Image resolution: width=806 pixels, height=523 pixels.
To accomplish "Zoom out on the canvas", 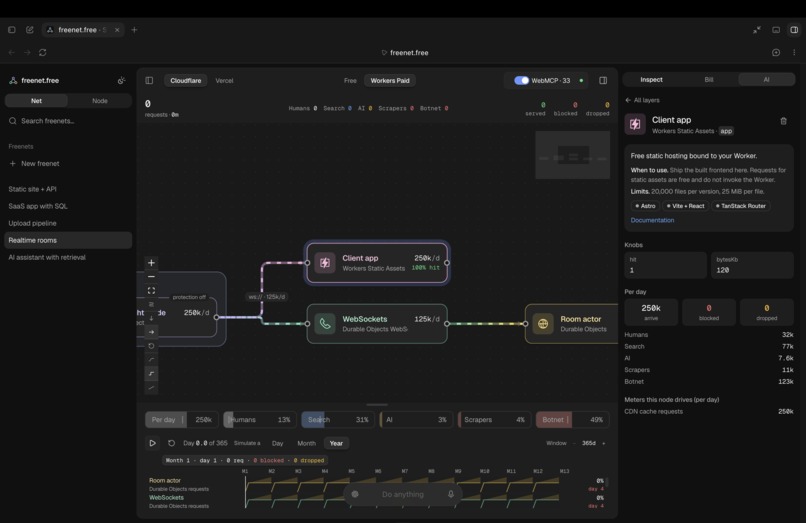I will coord(151,277).
